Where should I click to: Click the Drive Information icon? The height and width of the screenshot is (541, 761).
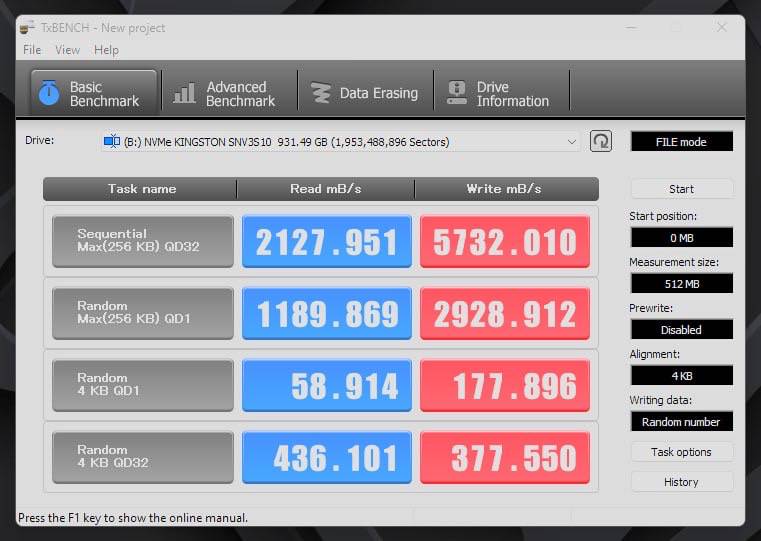click(x=457, y=93)
